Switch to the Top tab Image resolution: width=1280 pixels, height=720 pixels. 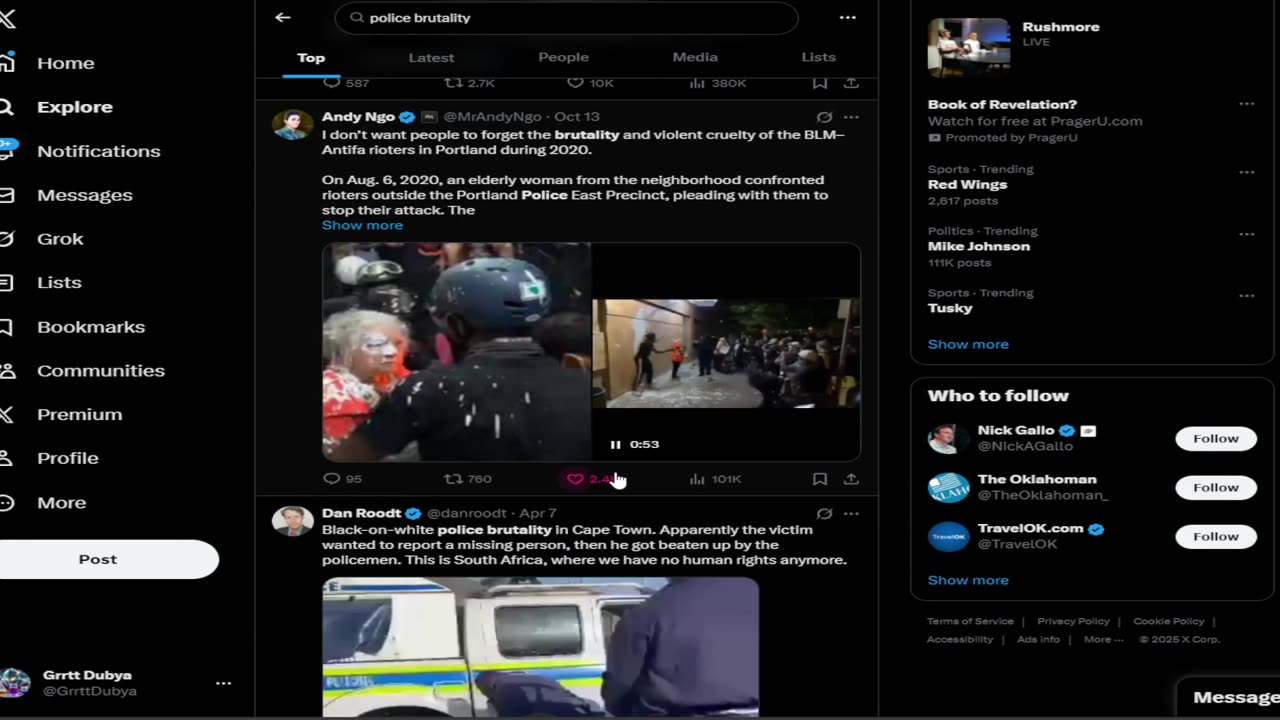click(x=311, y=57)
